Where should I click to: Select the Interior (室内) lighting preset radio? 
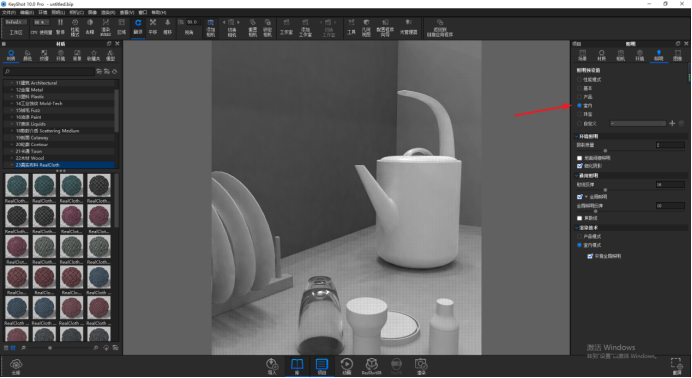[579, 105]
